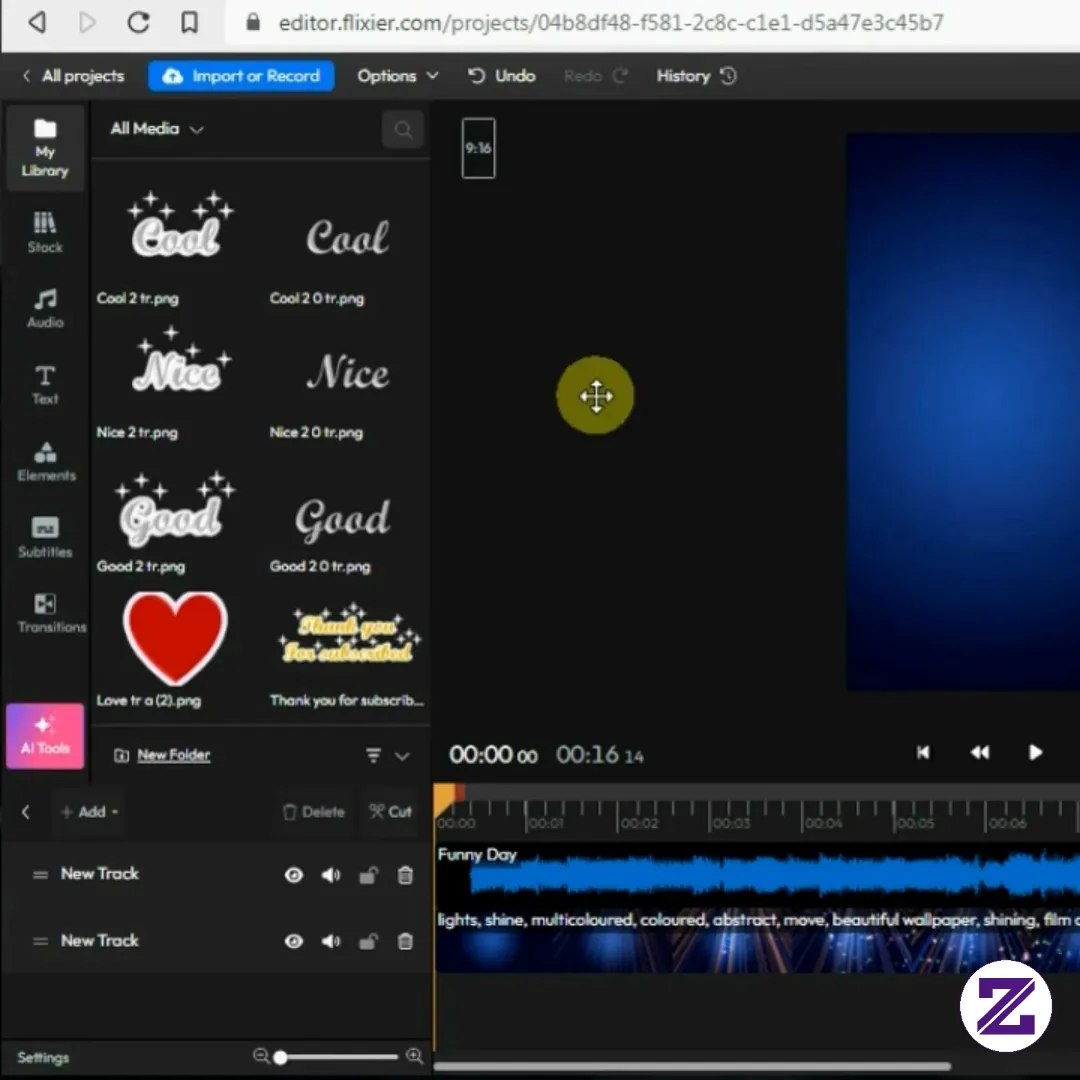Grab first New Track reorder handle
The height and width of the screenshot is (1080, 1080).
point(40,875)
